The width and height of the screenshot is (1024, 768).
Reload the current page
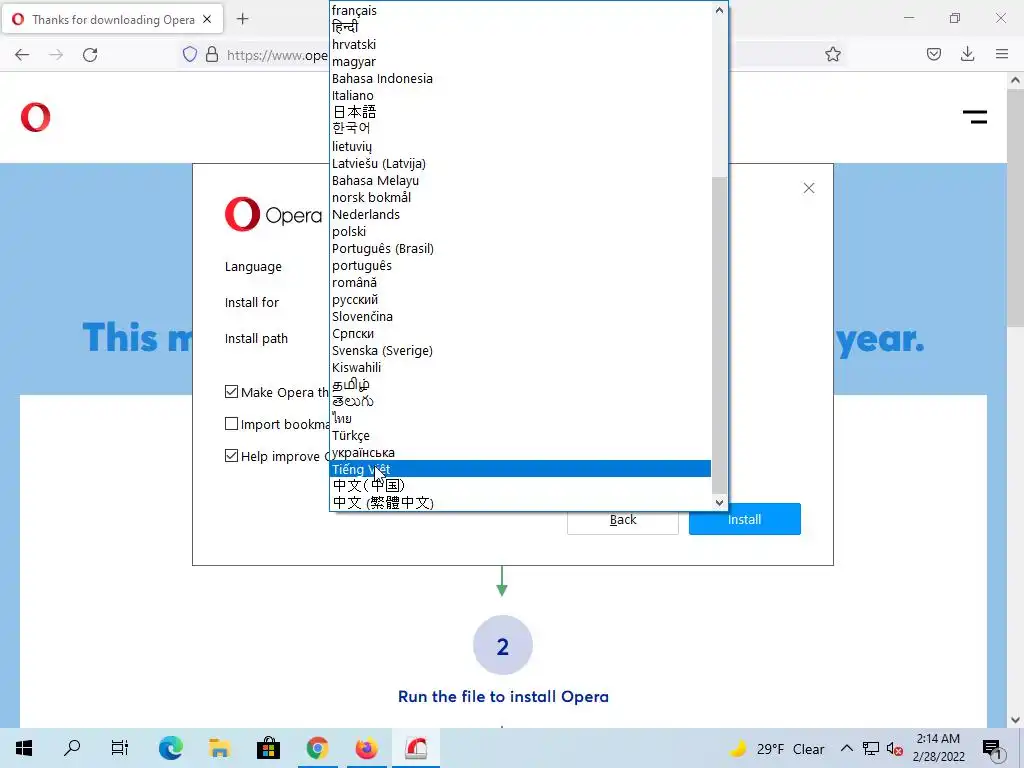click(x=90, y=55)
